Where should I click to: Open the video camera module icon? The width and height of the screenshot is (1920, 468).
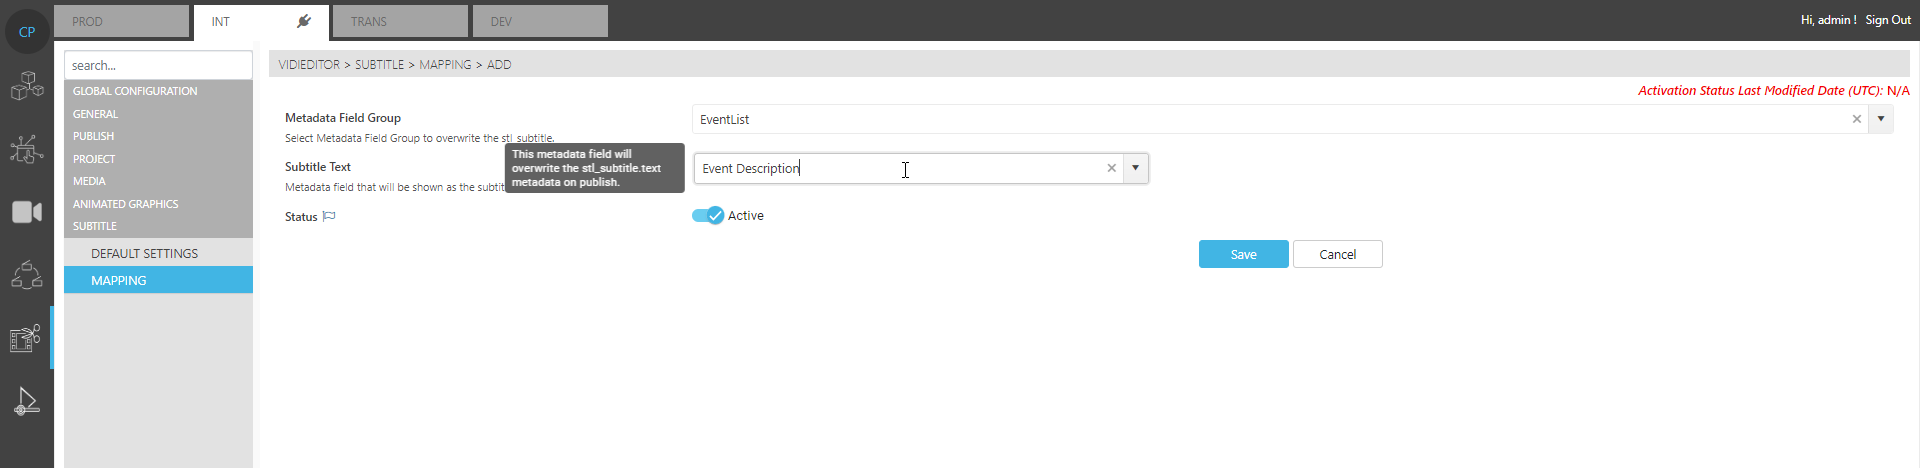(27, 212)
